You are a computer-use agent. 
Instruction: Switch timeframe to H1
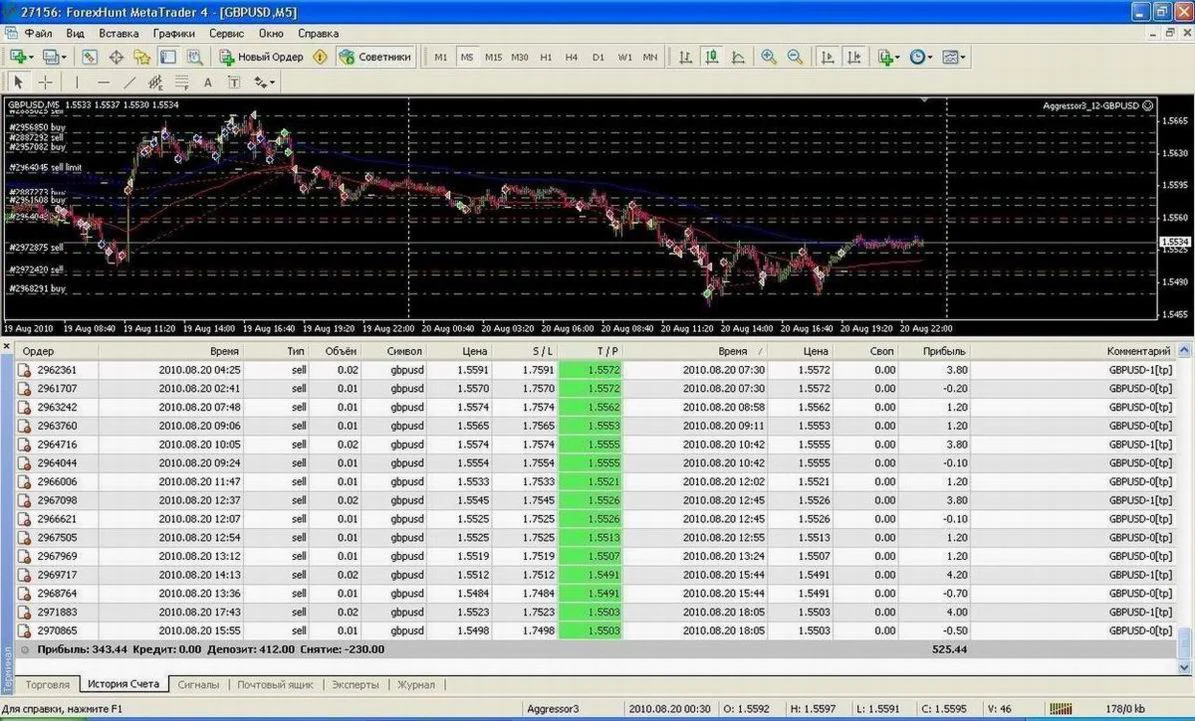pyautogui.click(x=546, y=57)
